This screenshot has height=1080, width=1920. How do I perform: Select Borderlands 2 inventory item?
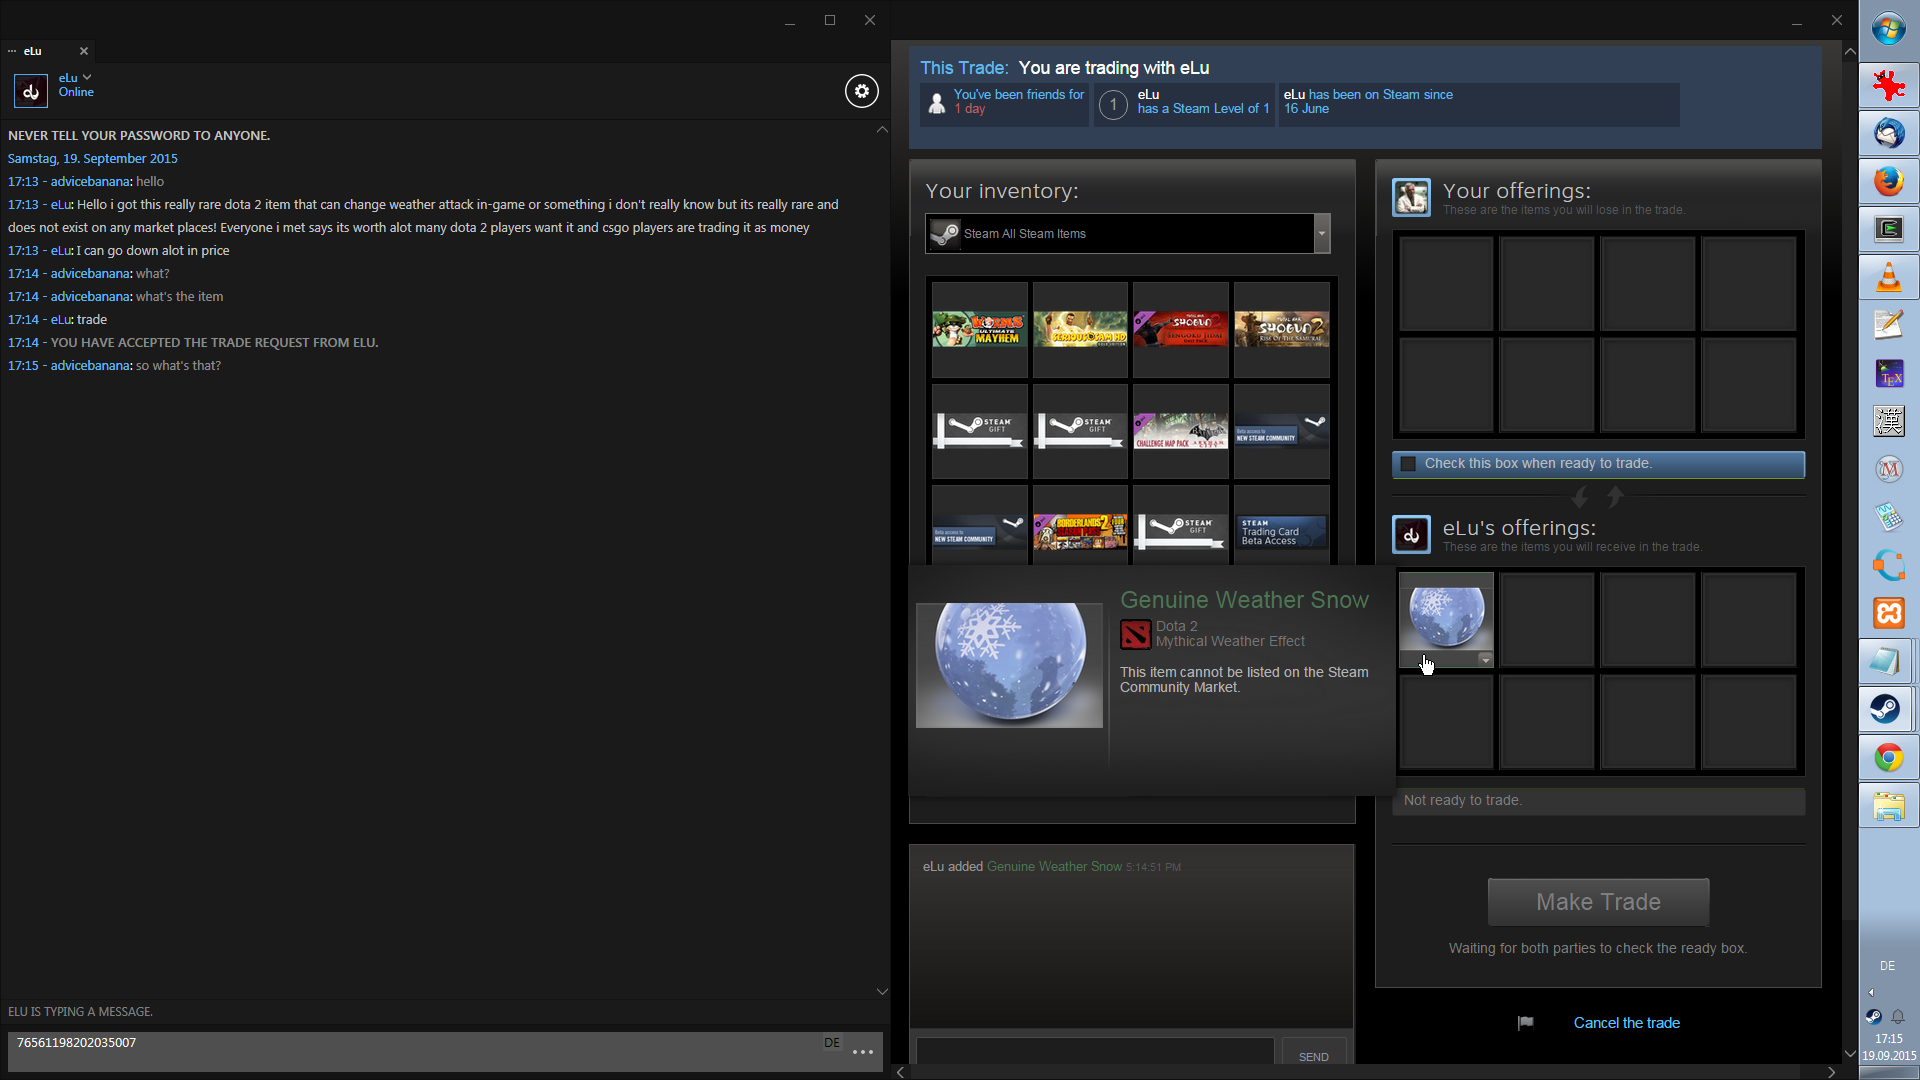(x=1080, y=531)
